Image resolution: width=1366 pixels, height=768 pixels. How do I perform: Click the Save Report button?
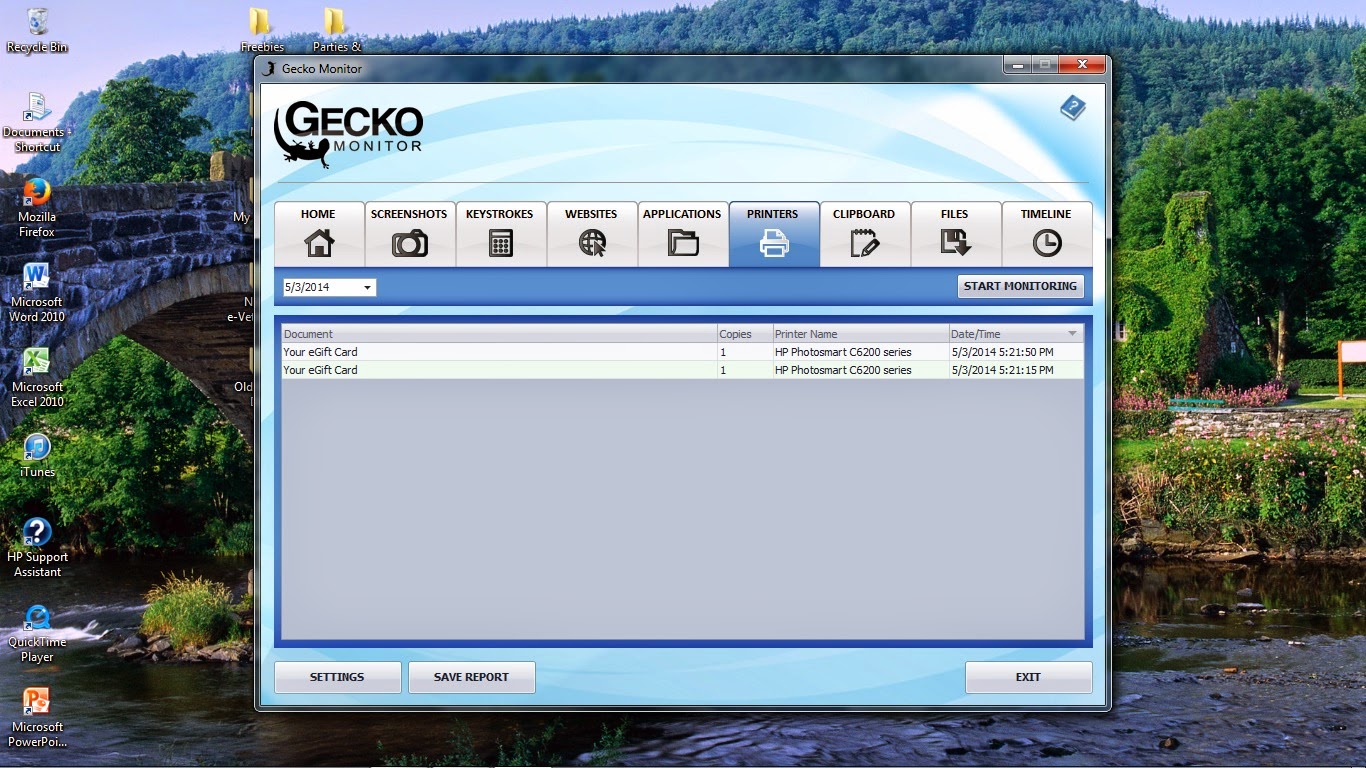point(471,677)
